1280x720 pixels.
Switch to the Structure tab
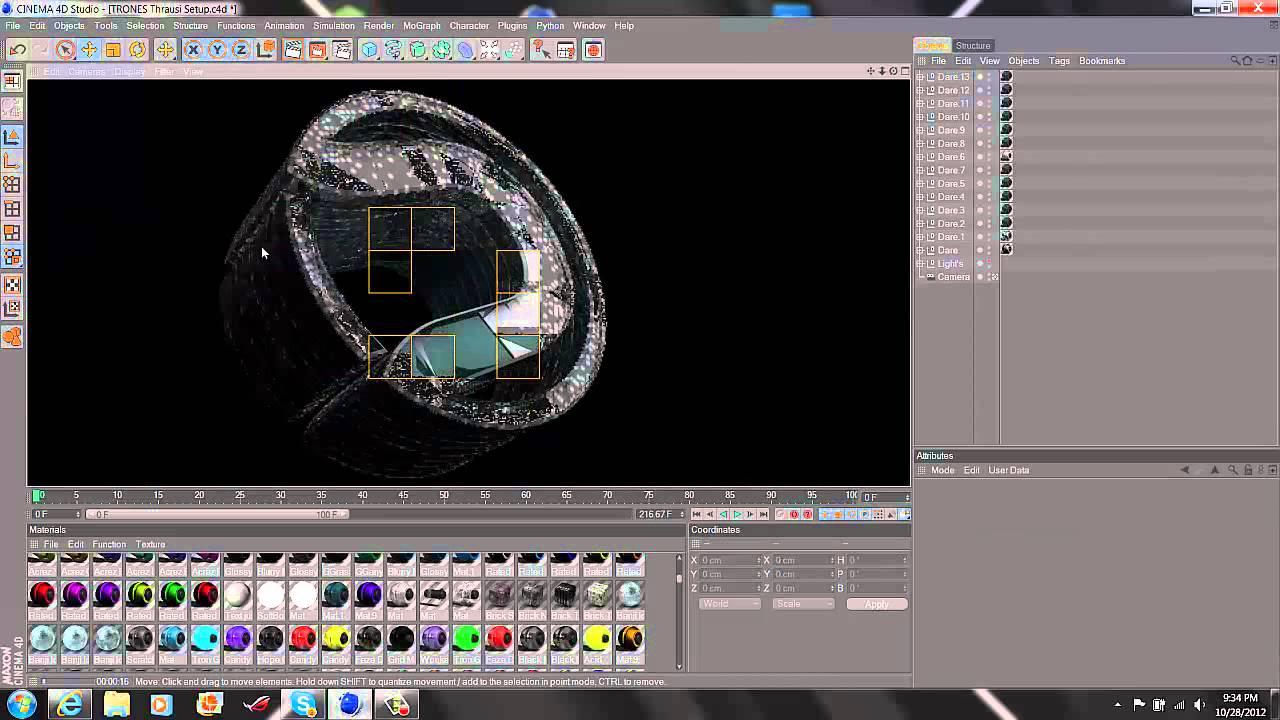972,45
